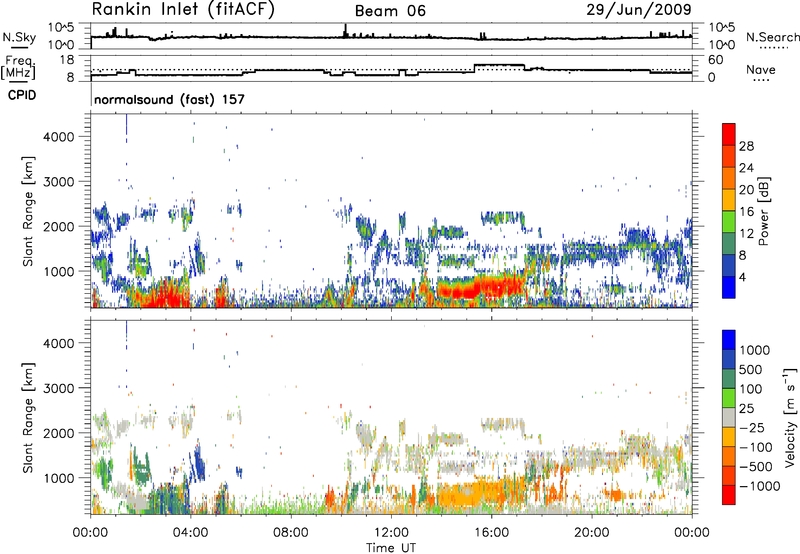Viewport: 800px width, 554px height.
Task: Click the 'Power [dB]' color bar title
Action: 764,211
